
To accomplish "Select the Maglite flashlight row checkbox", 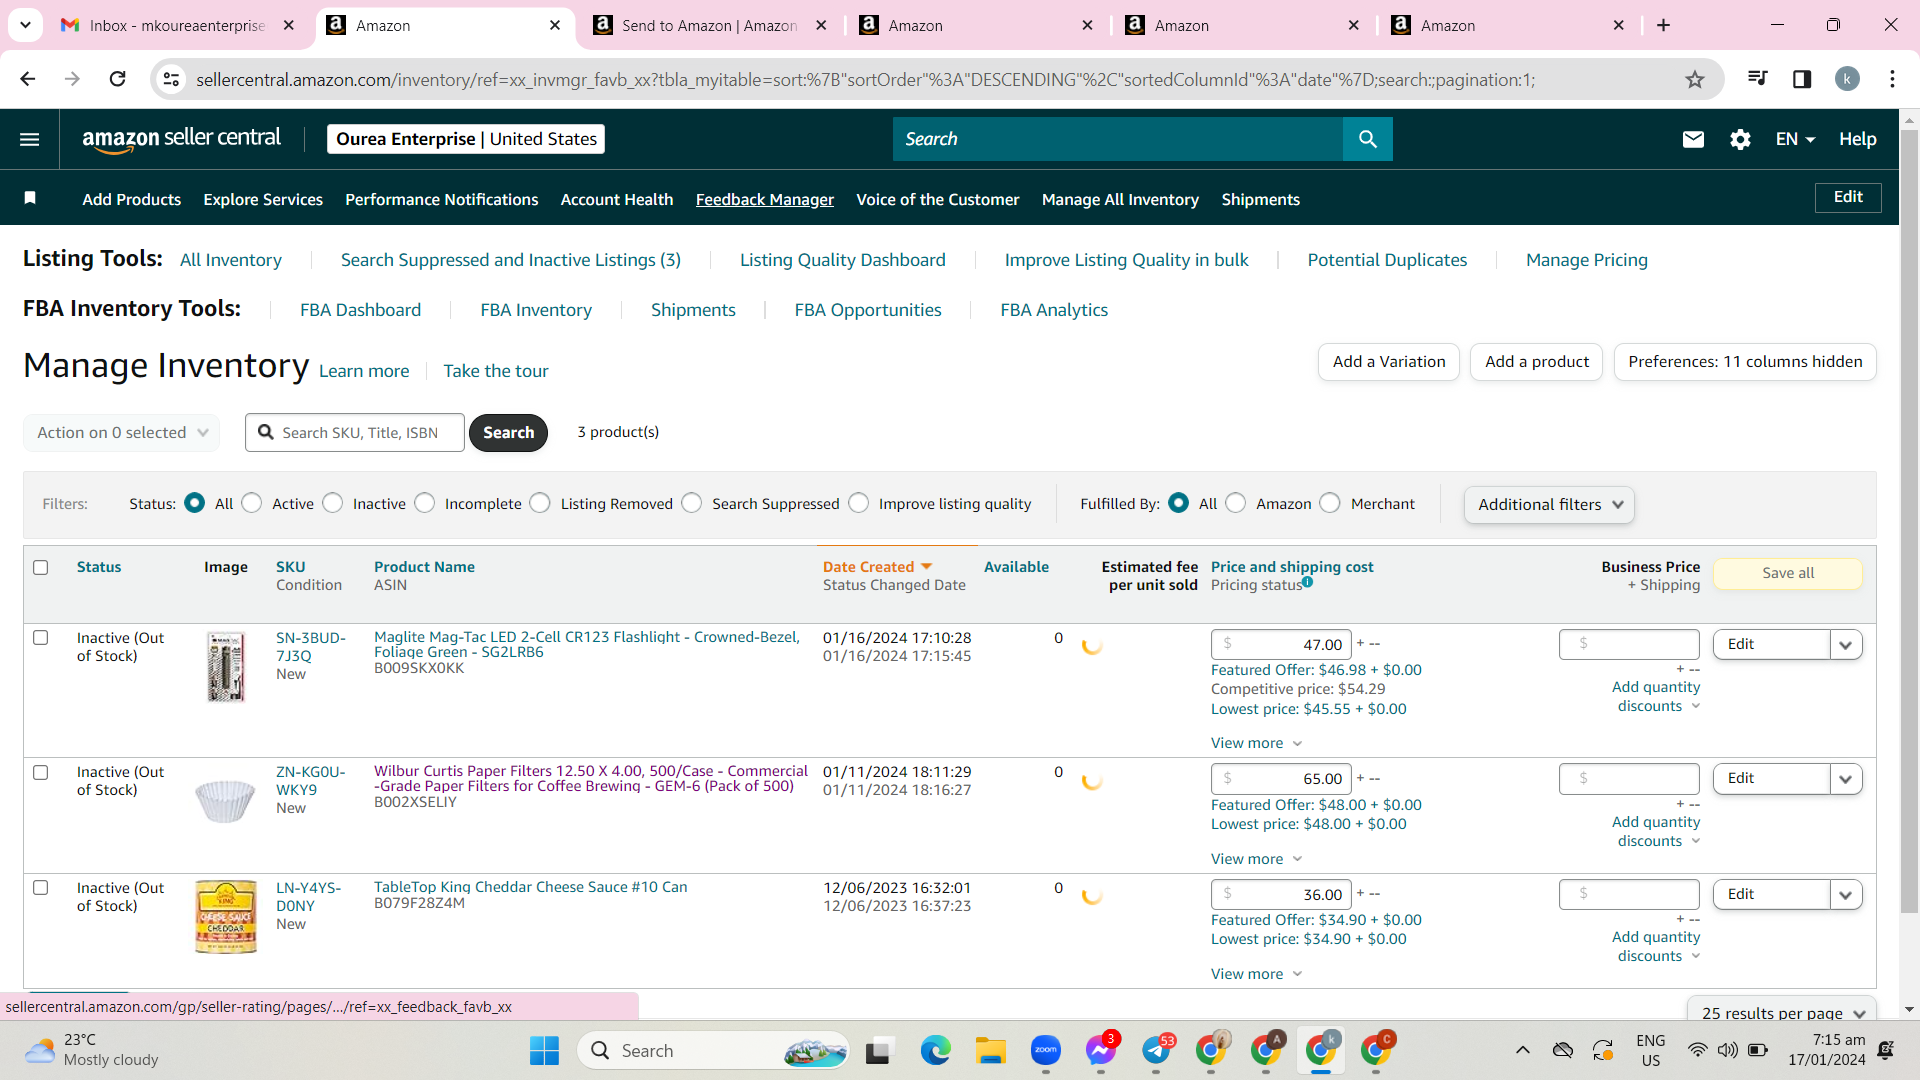I will [41, 638].
